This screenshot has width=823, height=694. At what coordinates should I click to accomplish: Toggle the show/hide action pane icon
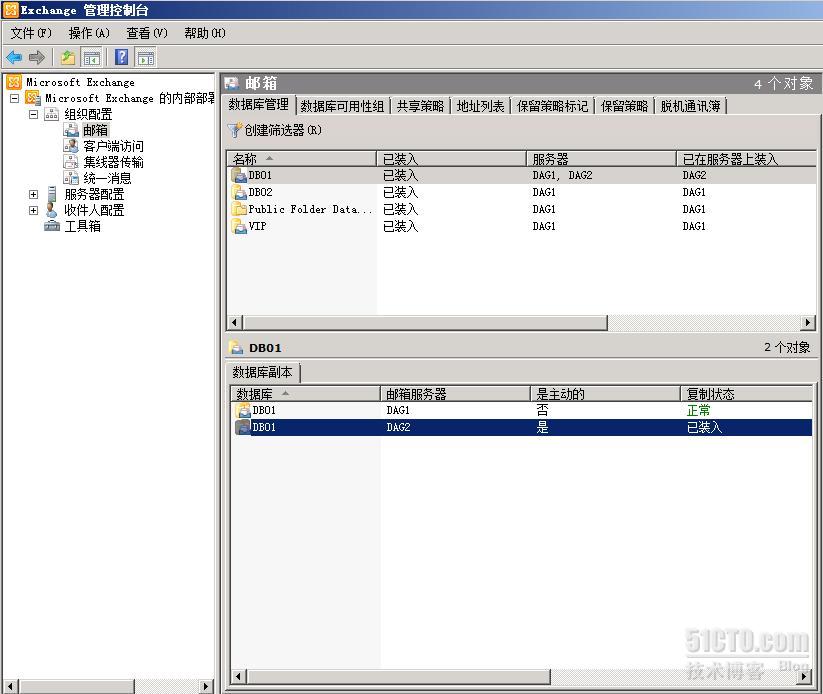click(x=146, y=57)
